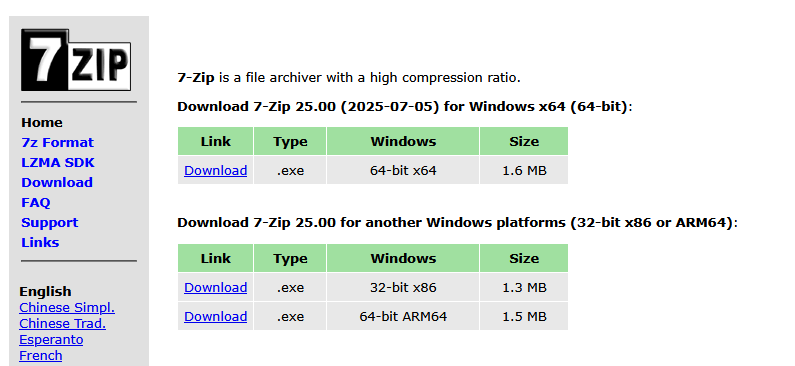The height and width of the screenshot is (366, 795).
Task: Open the FAQ page
Action: (35, 203)
